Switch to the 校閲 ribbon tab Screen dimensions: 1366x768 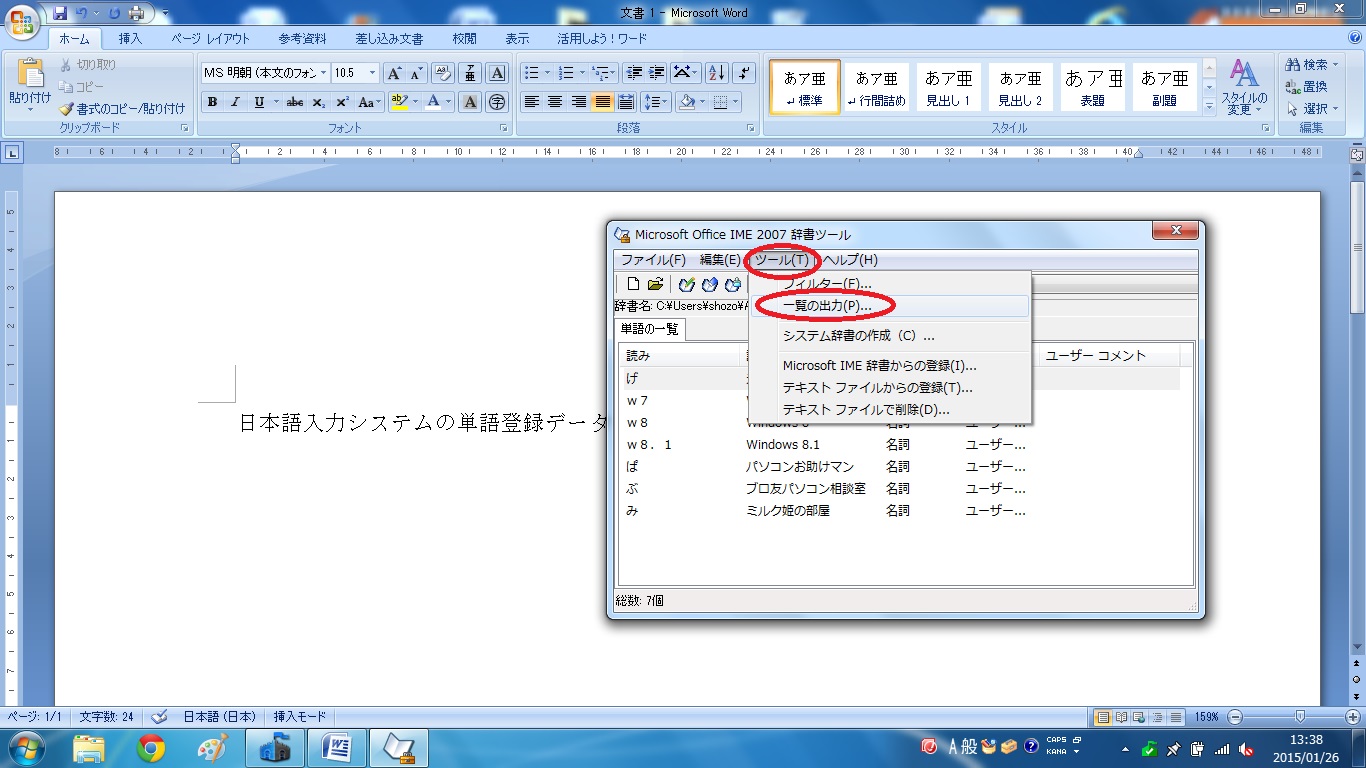464,39
